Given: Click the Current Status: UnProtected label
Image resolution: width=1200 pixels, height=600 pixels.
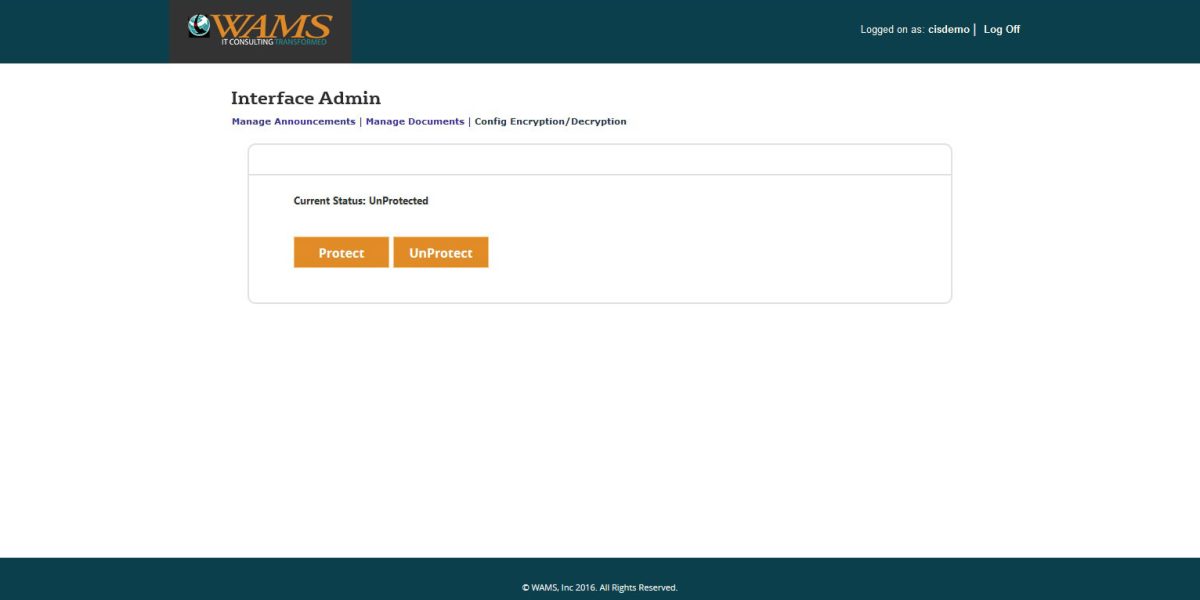Looking at the screenshot, I should [x=360, y=200].
